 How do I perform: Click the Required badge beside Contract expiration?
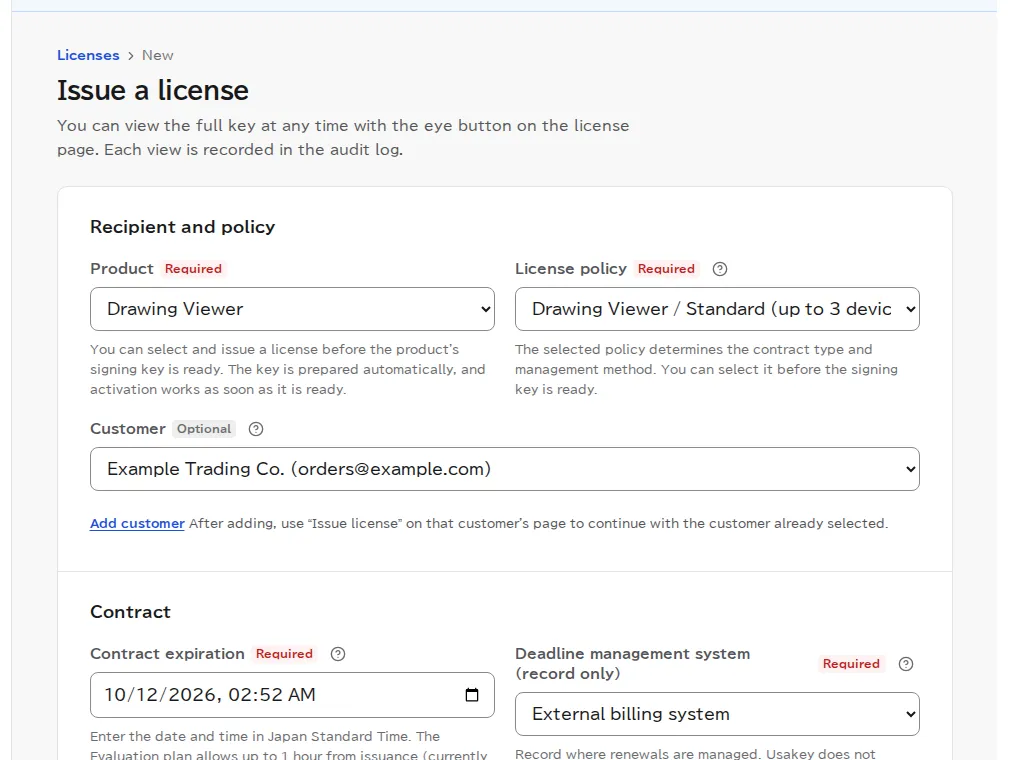pyautogui.click(x=284, y=654)
